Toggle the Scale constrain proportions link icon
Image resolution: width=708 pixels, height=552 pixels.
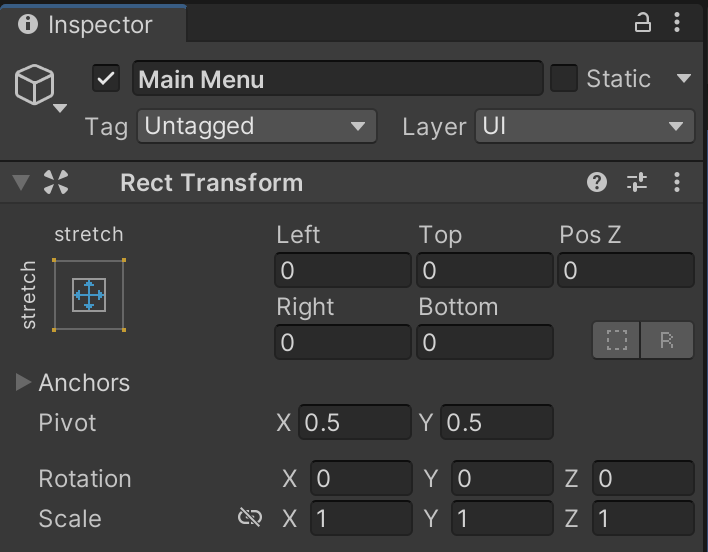pyautogui.click(x=250, y=517)
